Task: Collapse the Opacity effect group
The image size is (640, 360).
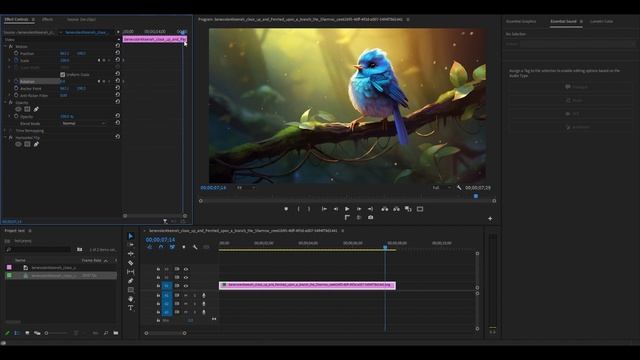Action: (5, 102)
